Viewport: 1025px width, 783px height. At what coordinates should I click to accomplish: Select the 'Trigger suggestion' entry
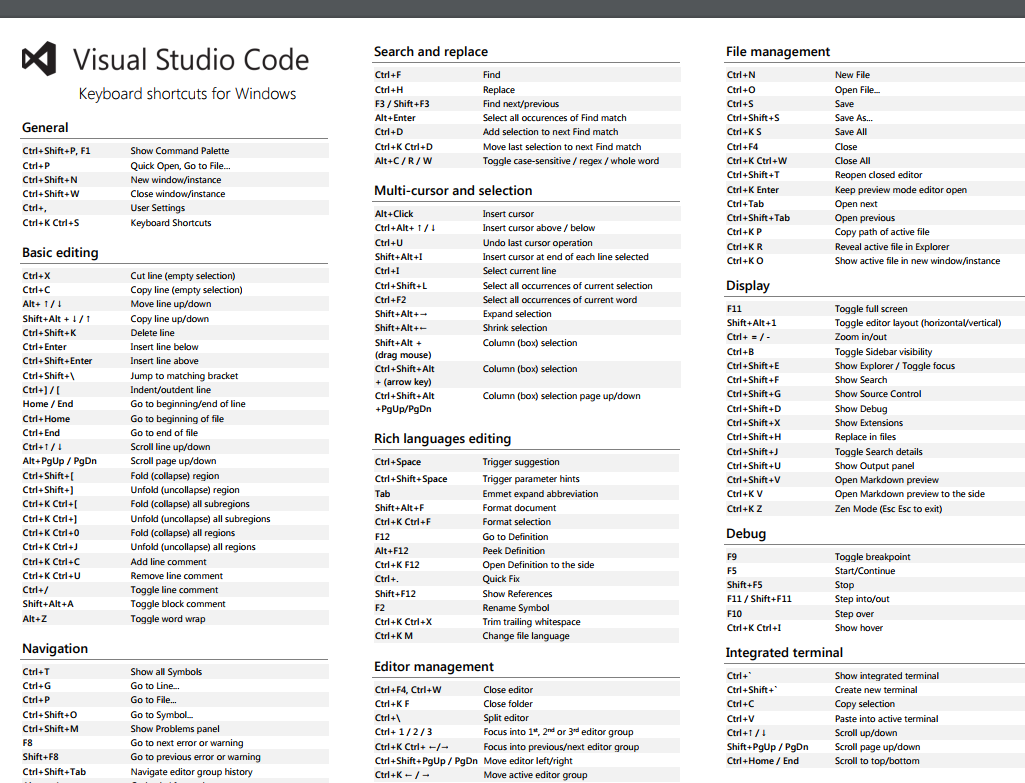coord(521,462)
